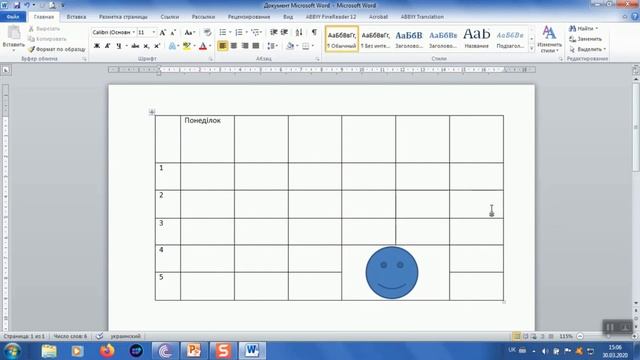
Task: Open the Find (Найти) dropdown arrow
Action: (x=597, y=29)
